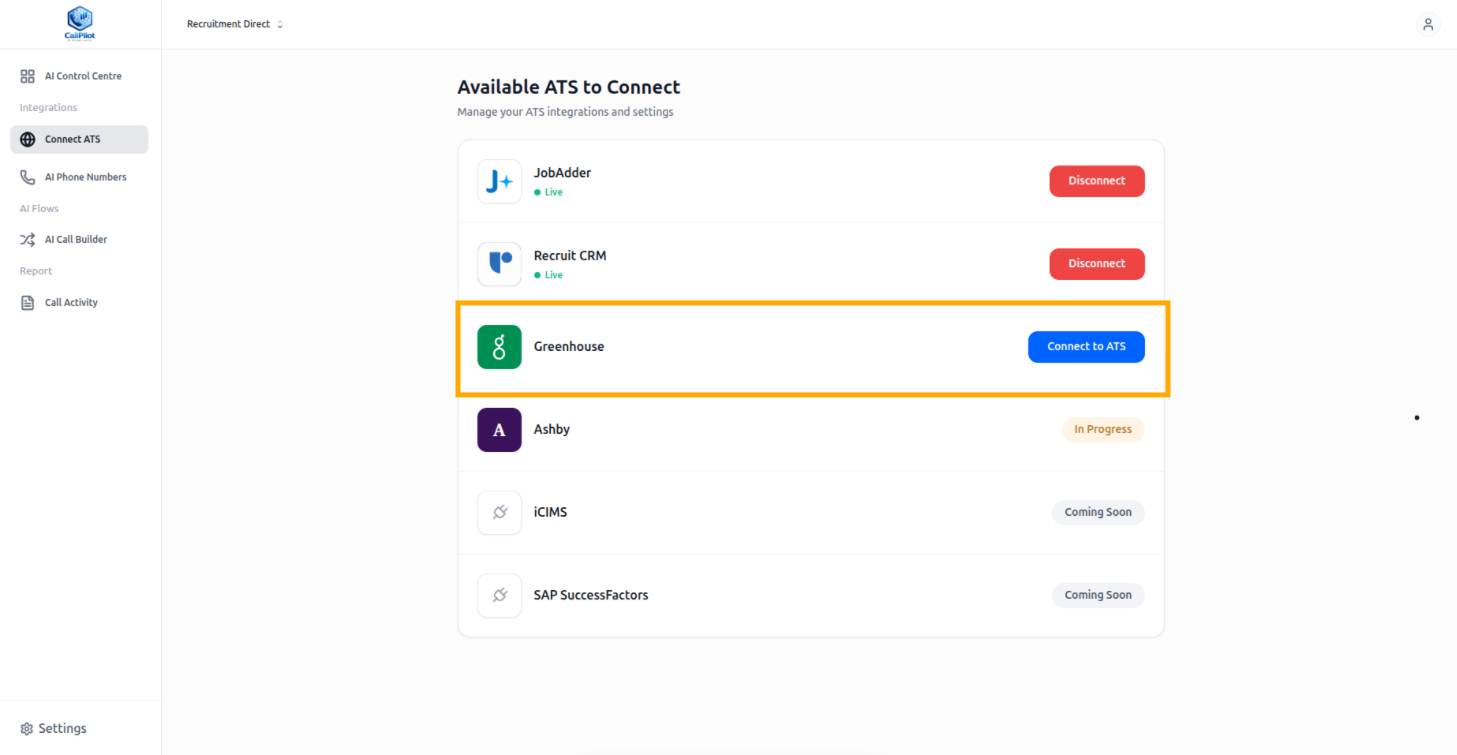This screenshot has width=1457, height=755.
Task: Click the JobAdder logo
Action: pos(499,181)
